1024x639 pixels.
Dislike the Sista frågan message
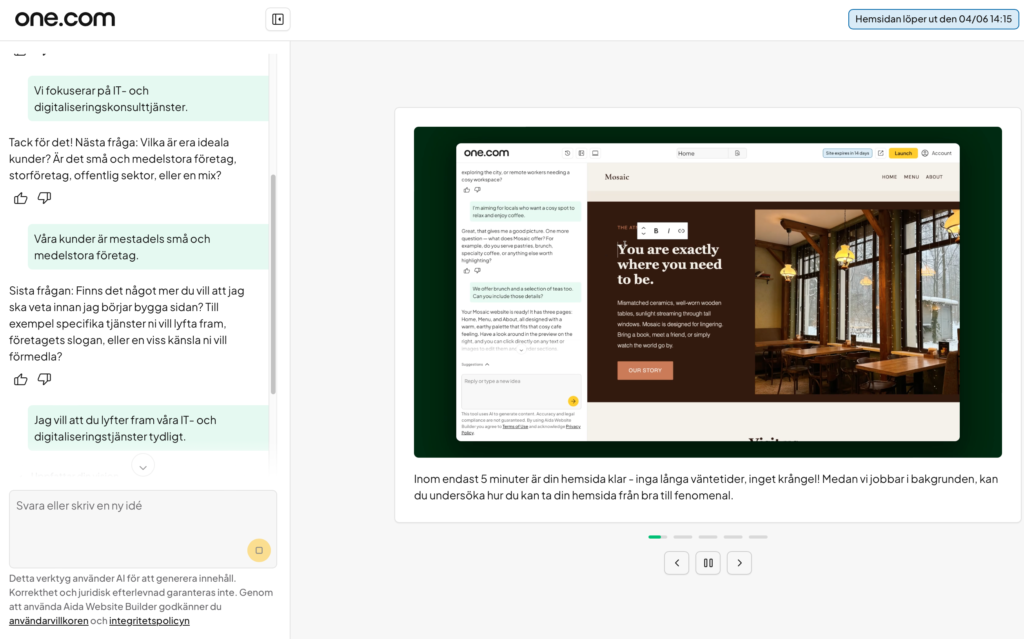click(x=44, y=379)
